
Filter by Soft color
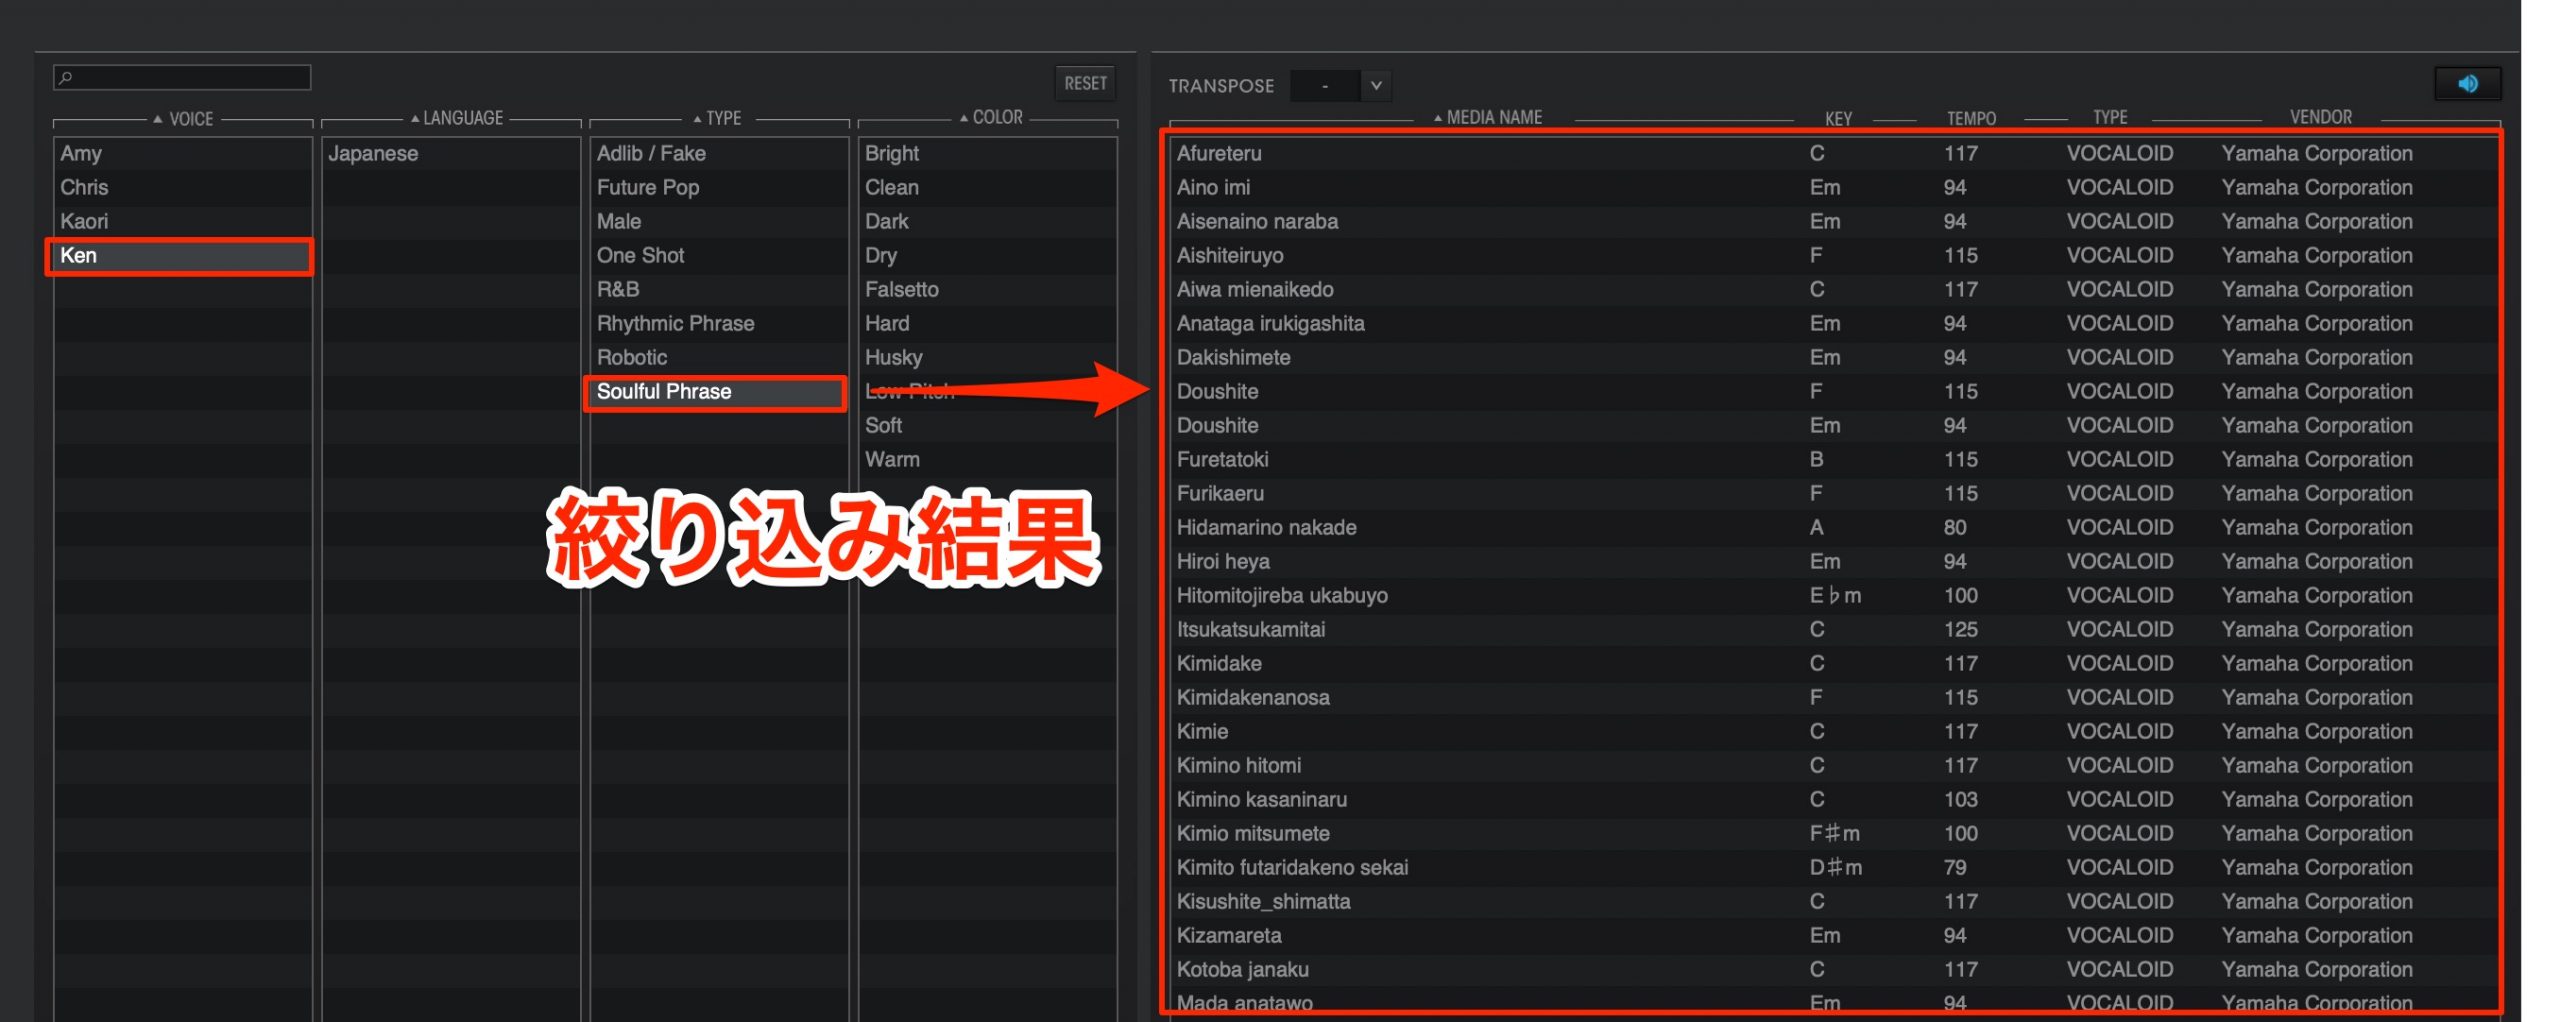point(987,425)
